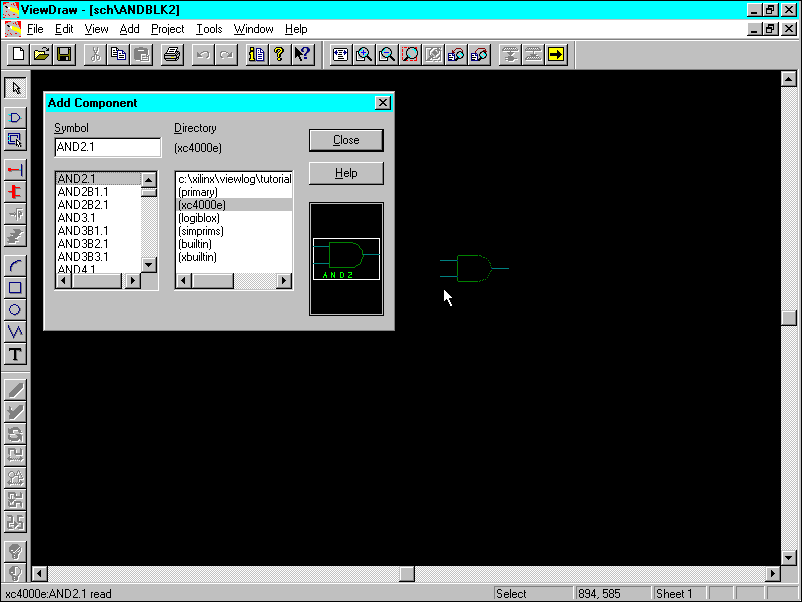Click the Print icon in toolbar
Screen dimensions: 802x602
click(171, 54)
